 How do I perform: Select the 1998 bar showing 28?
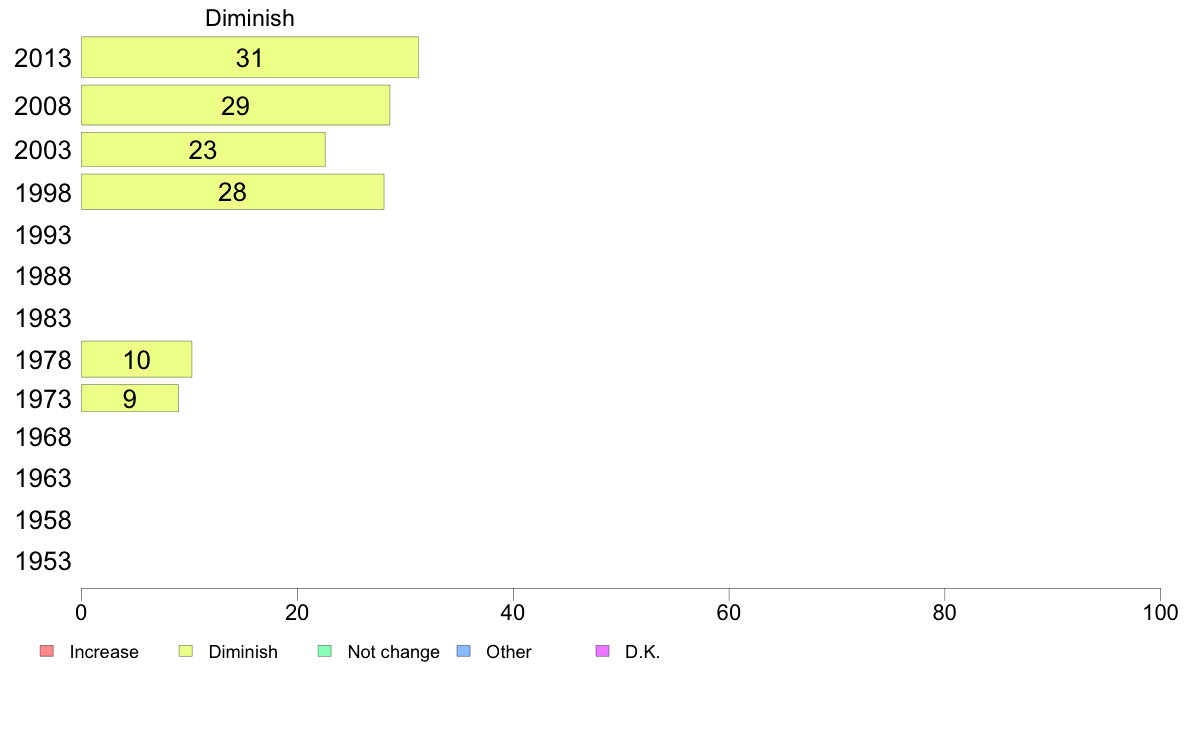click(233, 192)
